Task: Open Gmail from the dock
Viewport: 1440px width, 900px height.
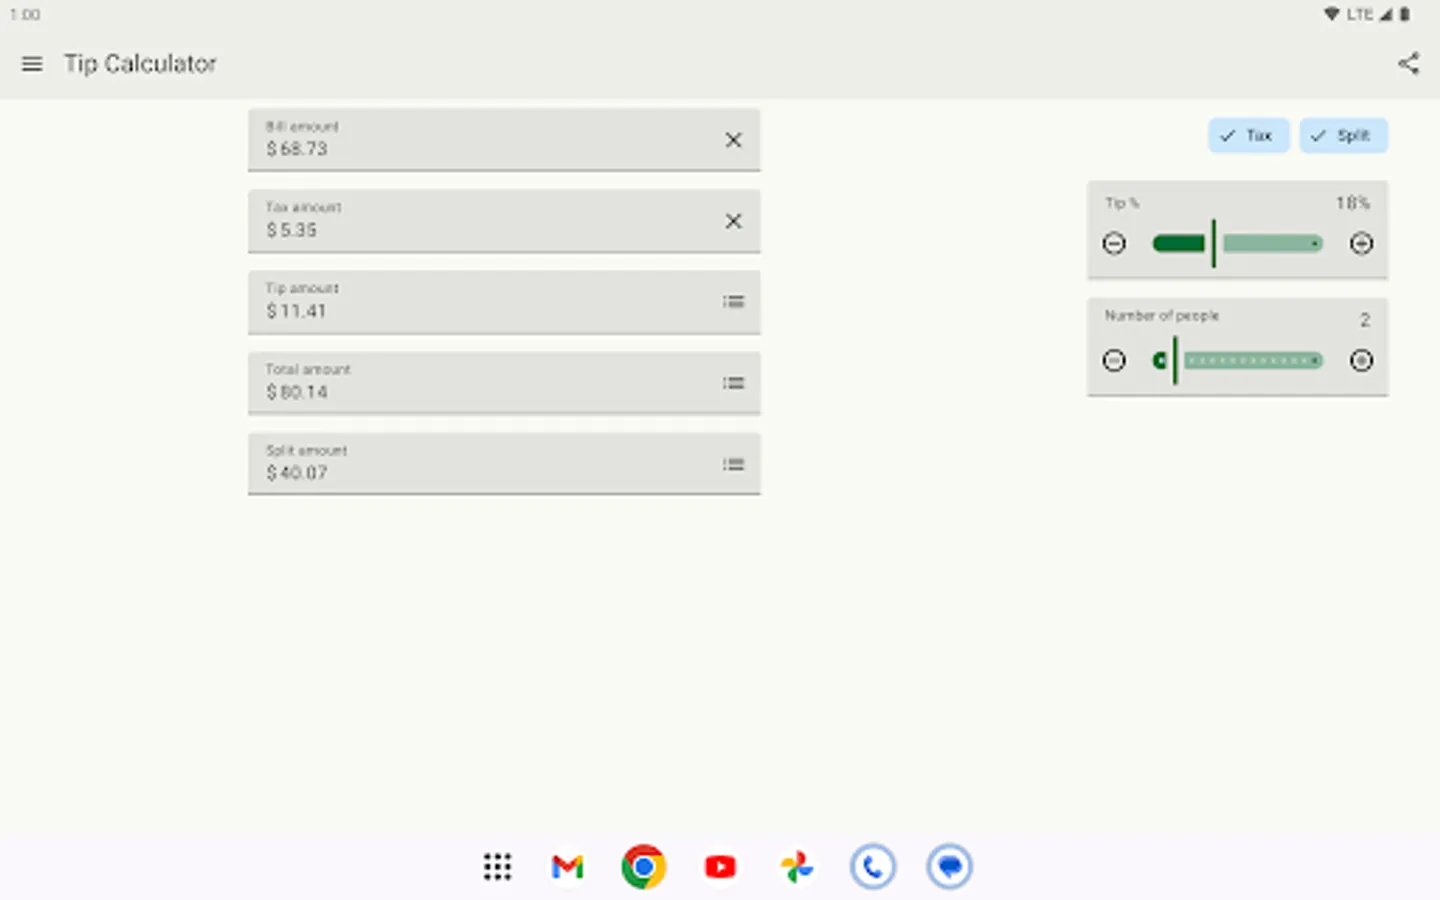Action: point(566,866)
